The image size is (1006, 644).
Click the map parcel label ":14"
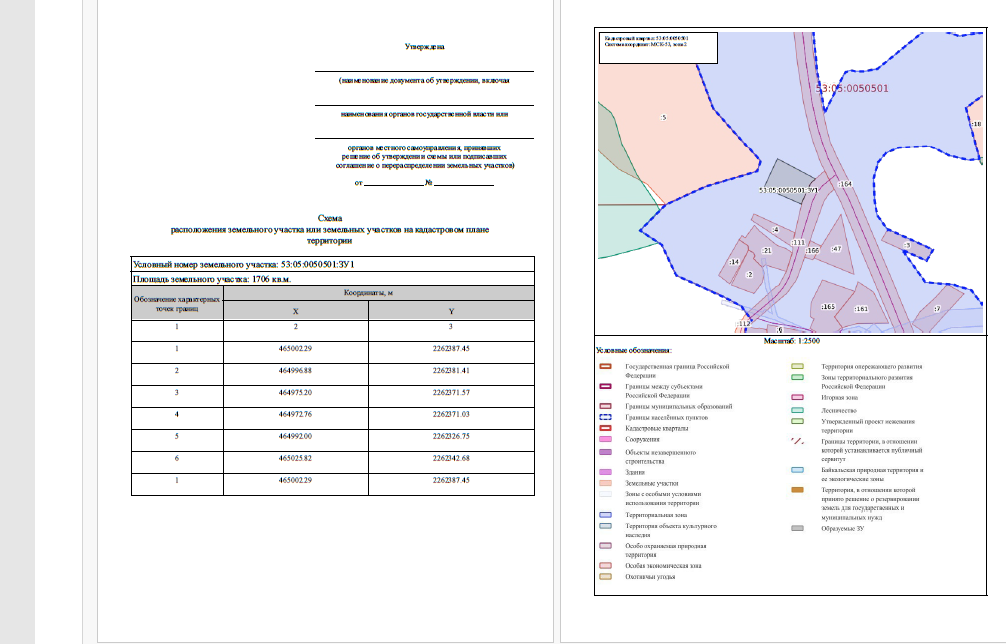734,262
